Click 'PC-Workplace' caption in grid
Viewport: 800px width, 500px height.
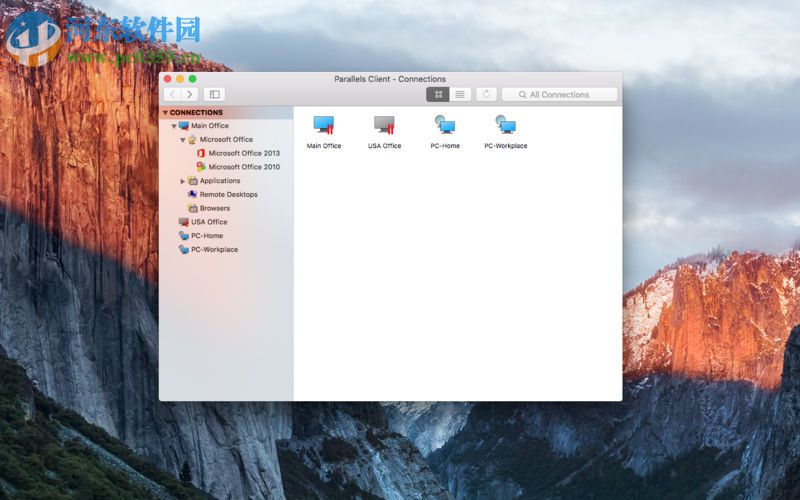point(506,146)
